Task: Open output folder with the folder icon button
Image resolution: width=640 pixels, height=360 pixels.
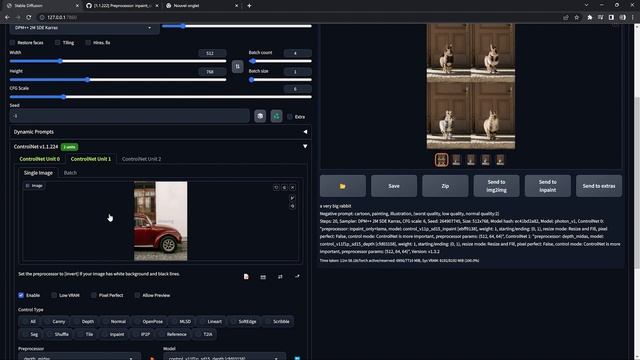Action: click(x=342, y=186)
